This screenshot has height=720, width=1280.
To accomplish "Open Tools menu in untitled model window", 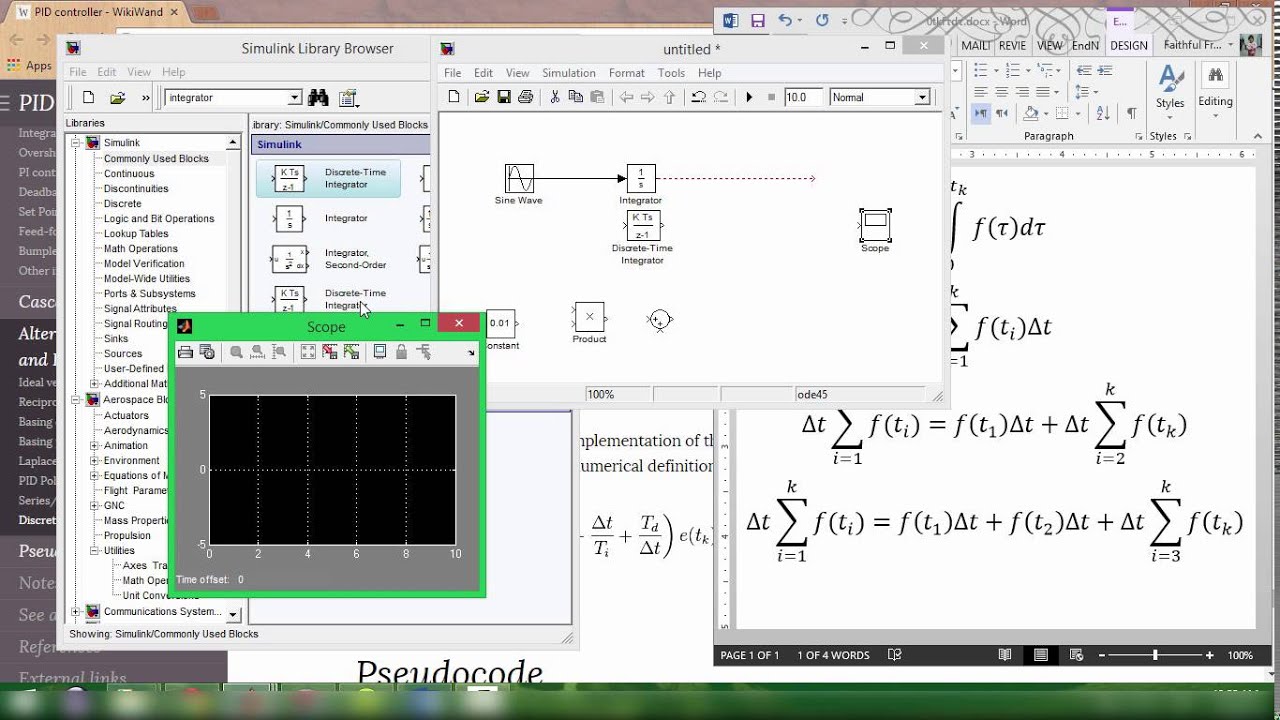I will 671,73.
